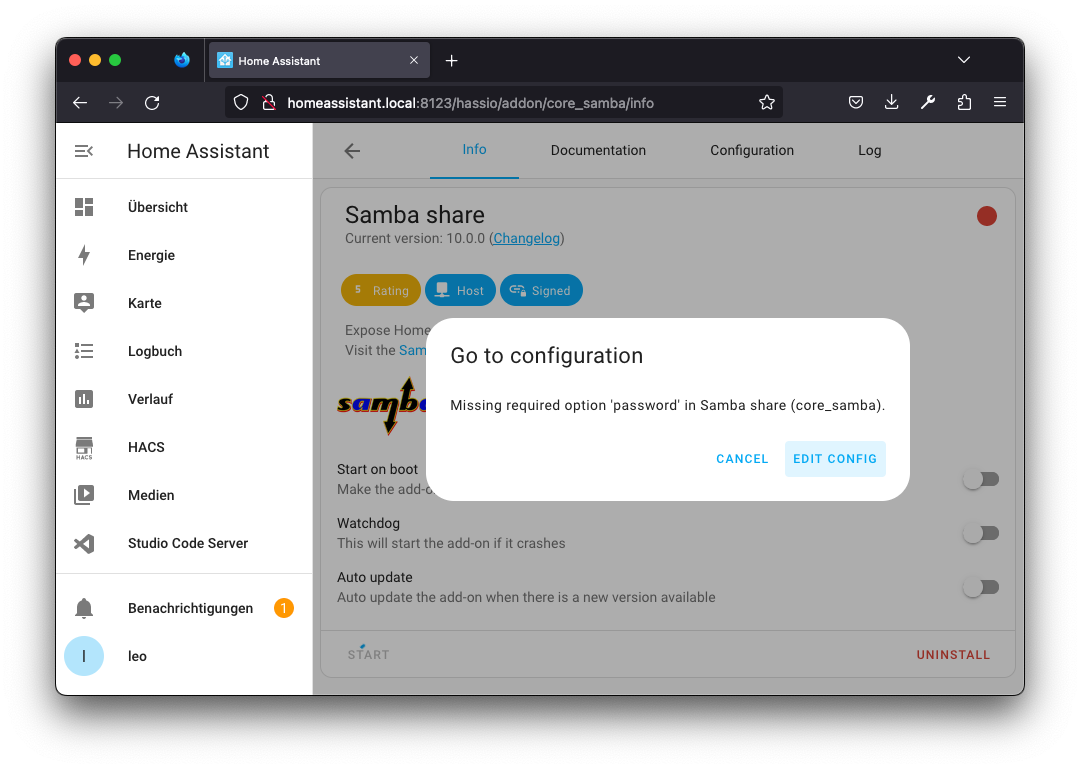Switch to the Configuration tab
Screen dimensions: 1080x769
click(751, 150)
